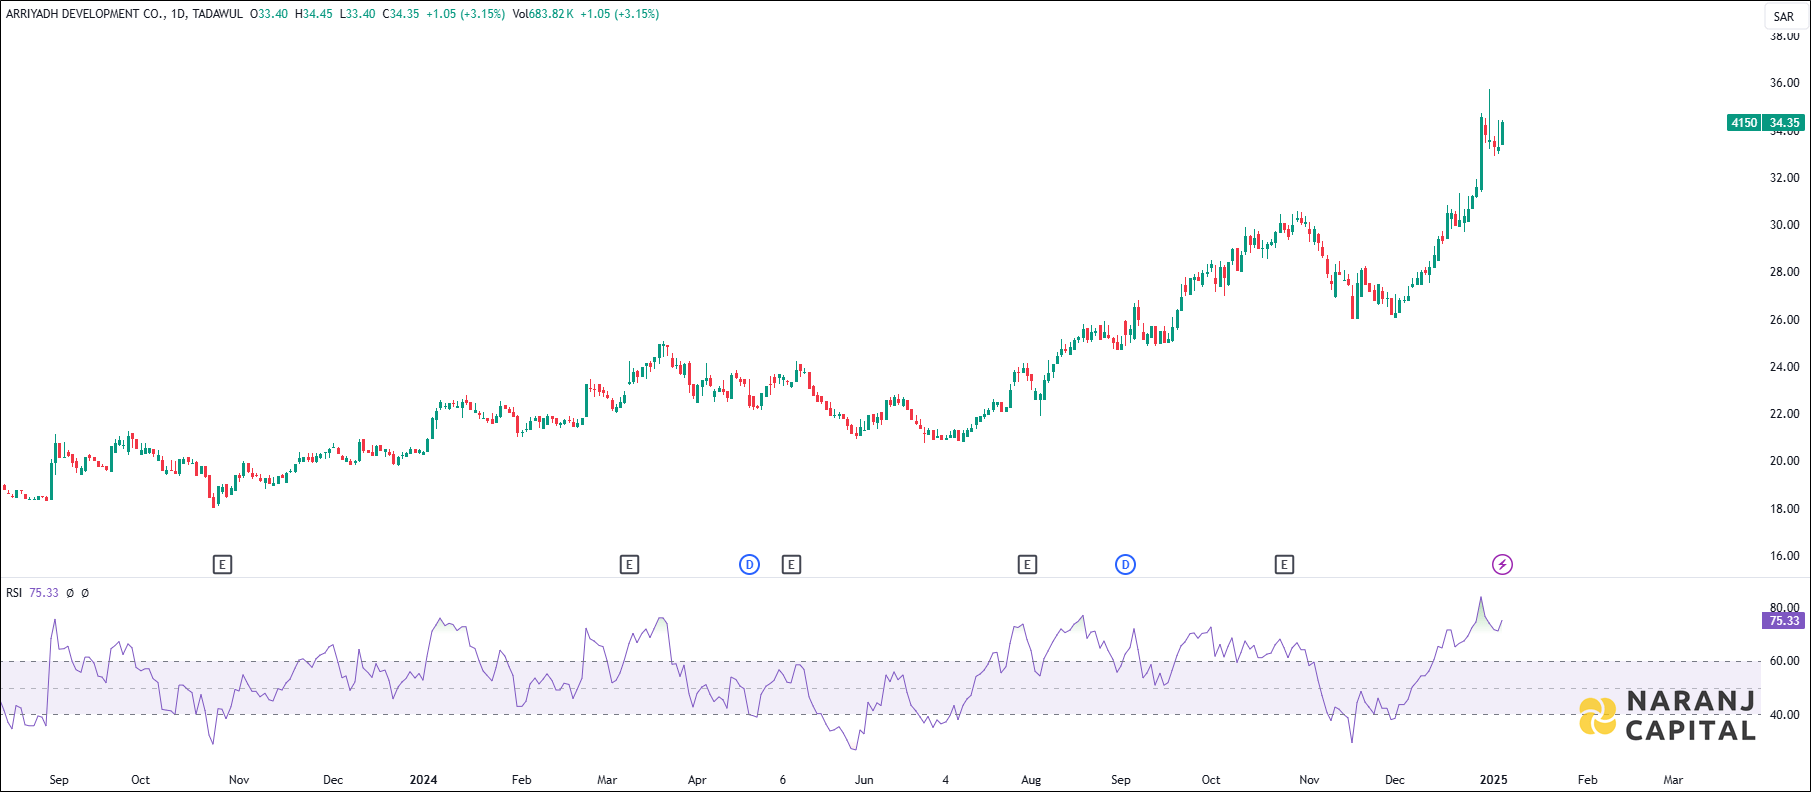Open the earnings E marker near August 2024
The width and height of the screenshot is (1811, 792).
coord(1027,565)
